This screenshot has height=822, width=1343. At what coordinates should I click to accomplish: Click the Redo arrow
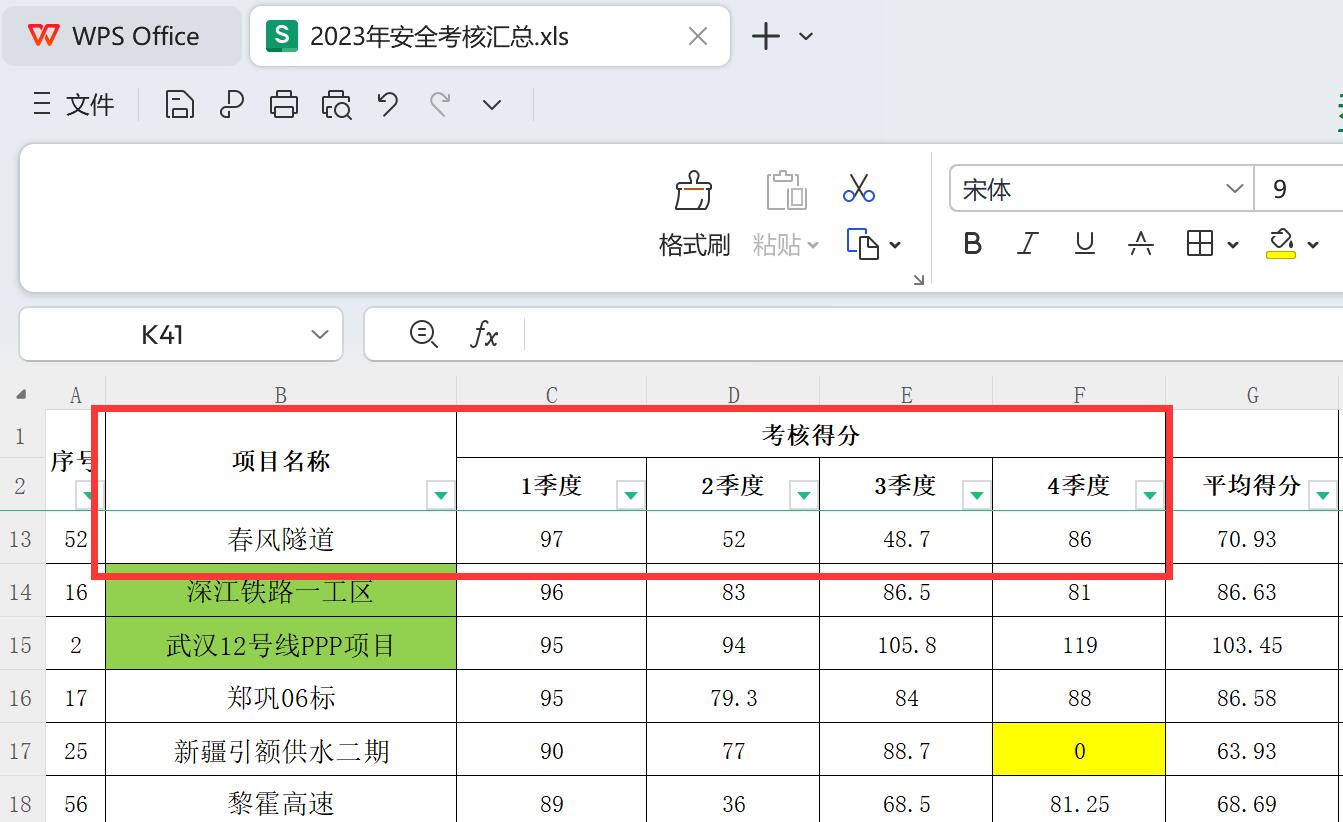click(x=440, y=104)
